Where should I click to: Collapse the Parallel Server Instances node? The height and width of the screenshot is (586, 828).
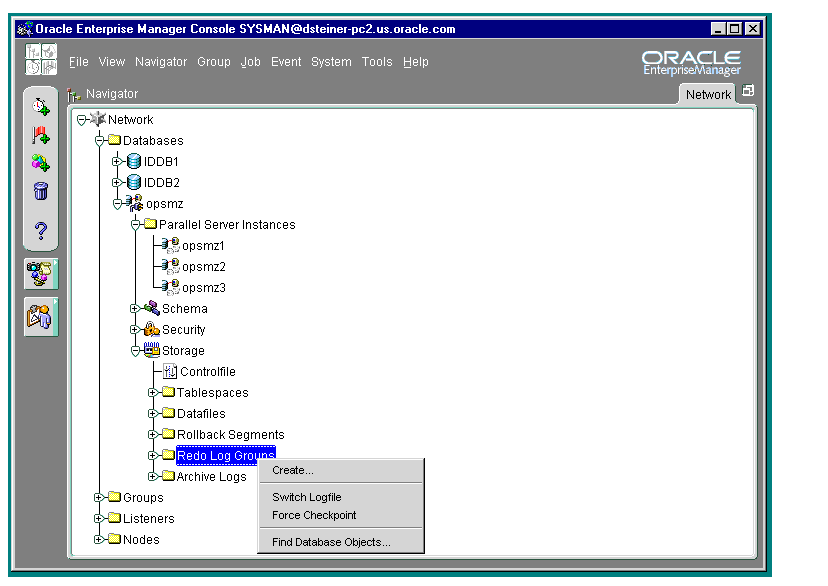click(x=135, y=225)
